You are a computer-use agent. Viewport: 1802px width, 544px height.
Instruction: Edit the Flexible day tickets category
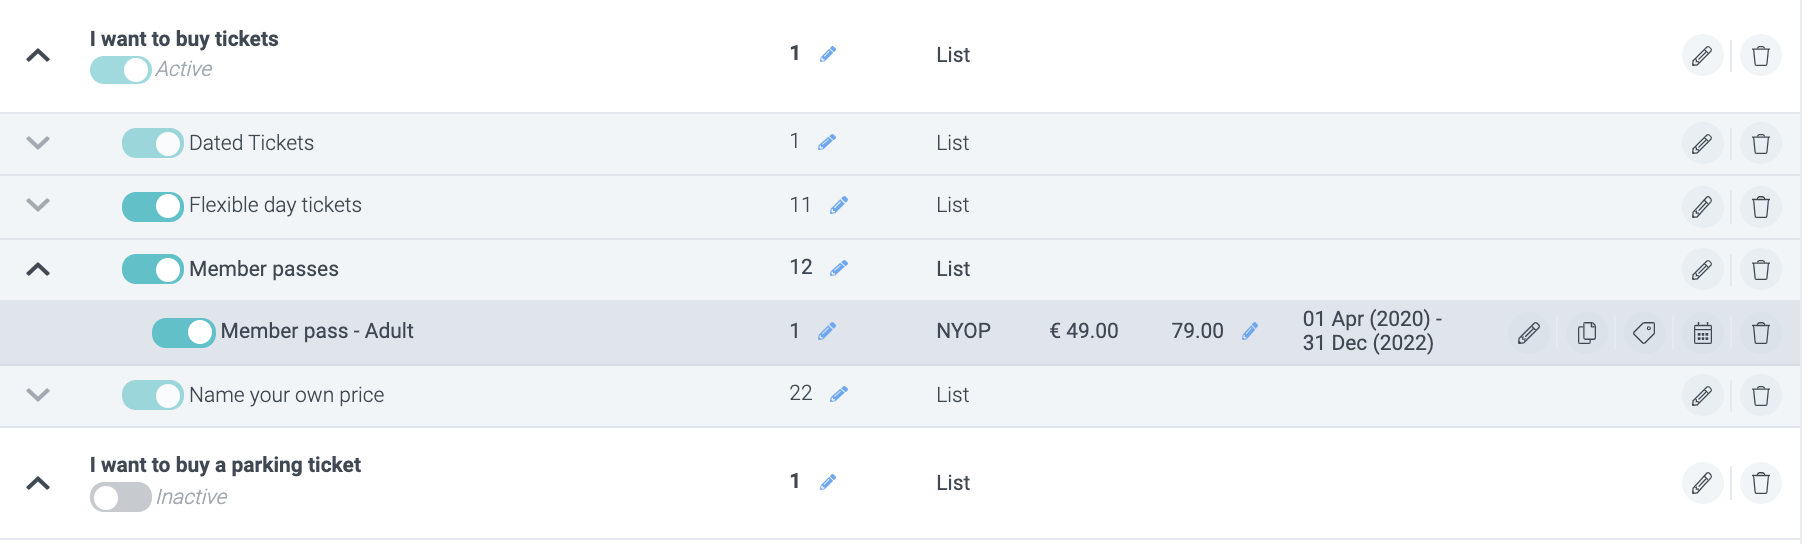[x=1702, y=207]
